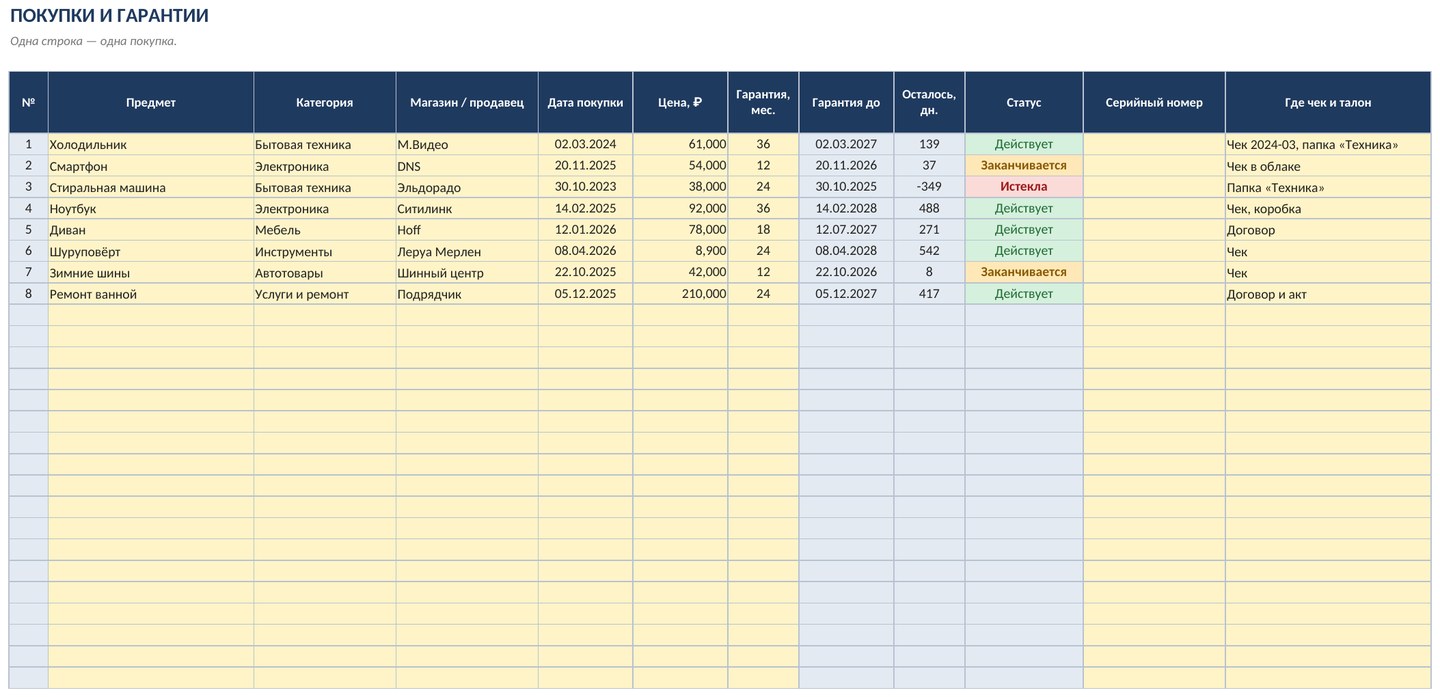The height and width of the screenshot is (697, 1440).
Task: Select the 'Мебель' category cell
Action: 325,230
